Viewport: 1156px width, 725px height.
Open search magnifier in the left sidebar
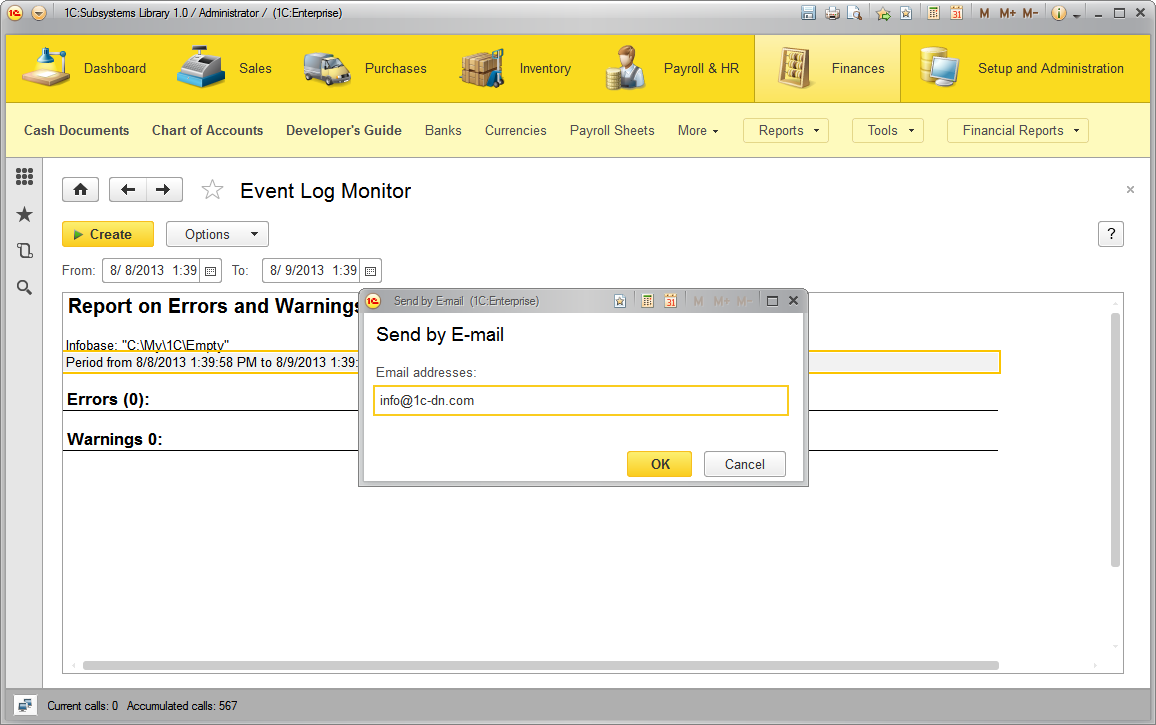24,288
